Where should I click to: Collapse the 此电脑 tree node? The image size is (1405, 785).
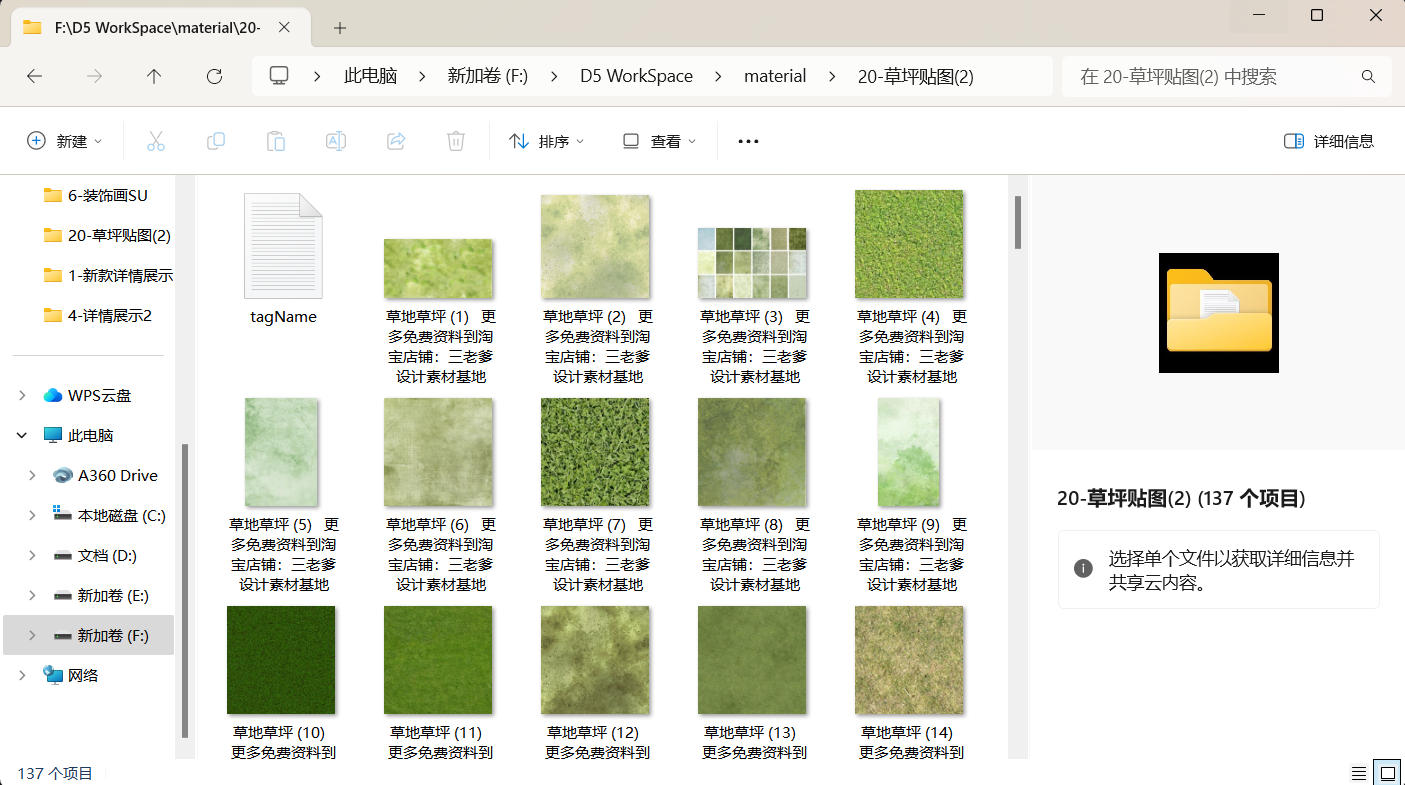click(22, 436)
